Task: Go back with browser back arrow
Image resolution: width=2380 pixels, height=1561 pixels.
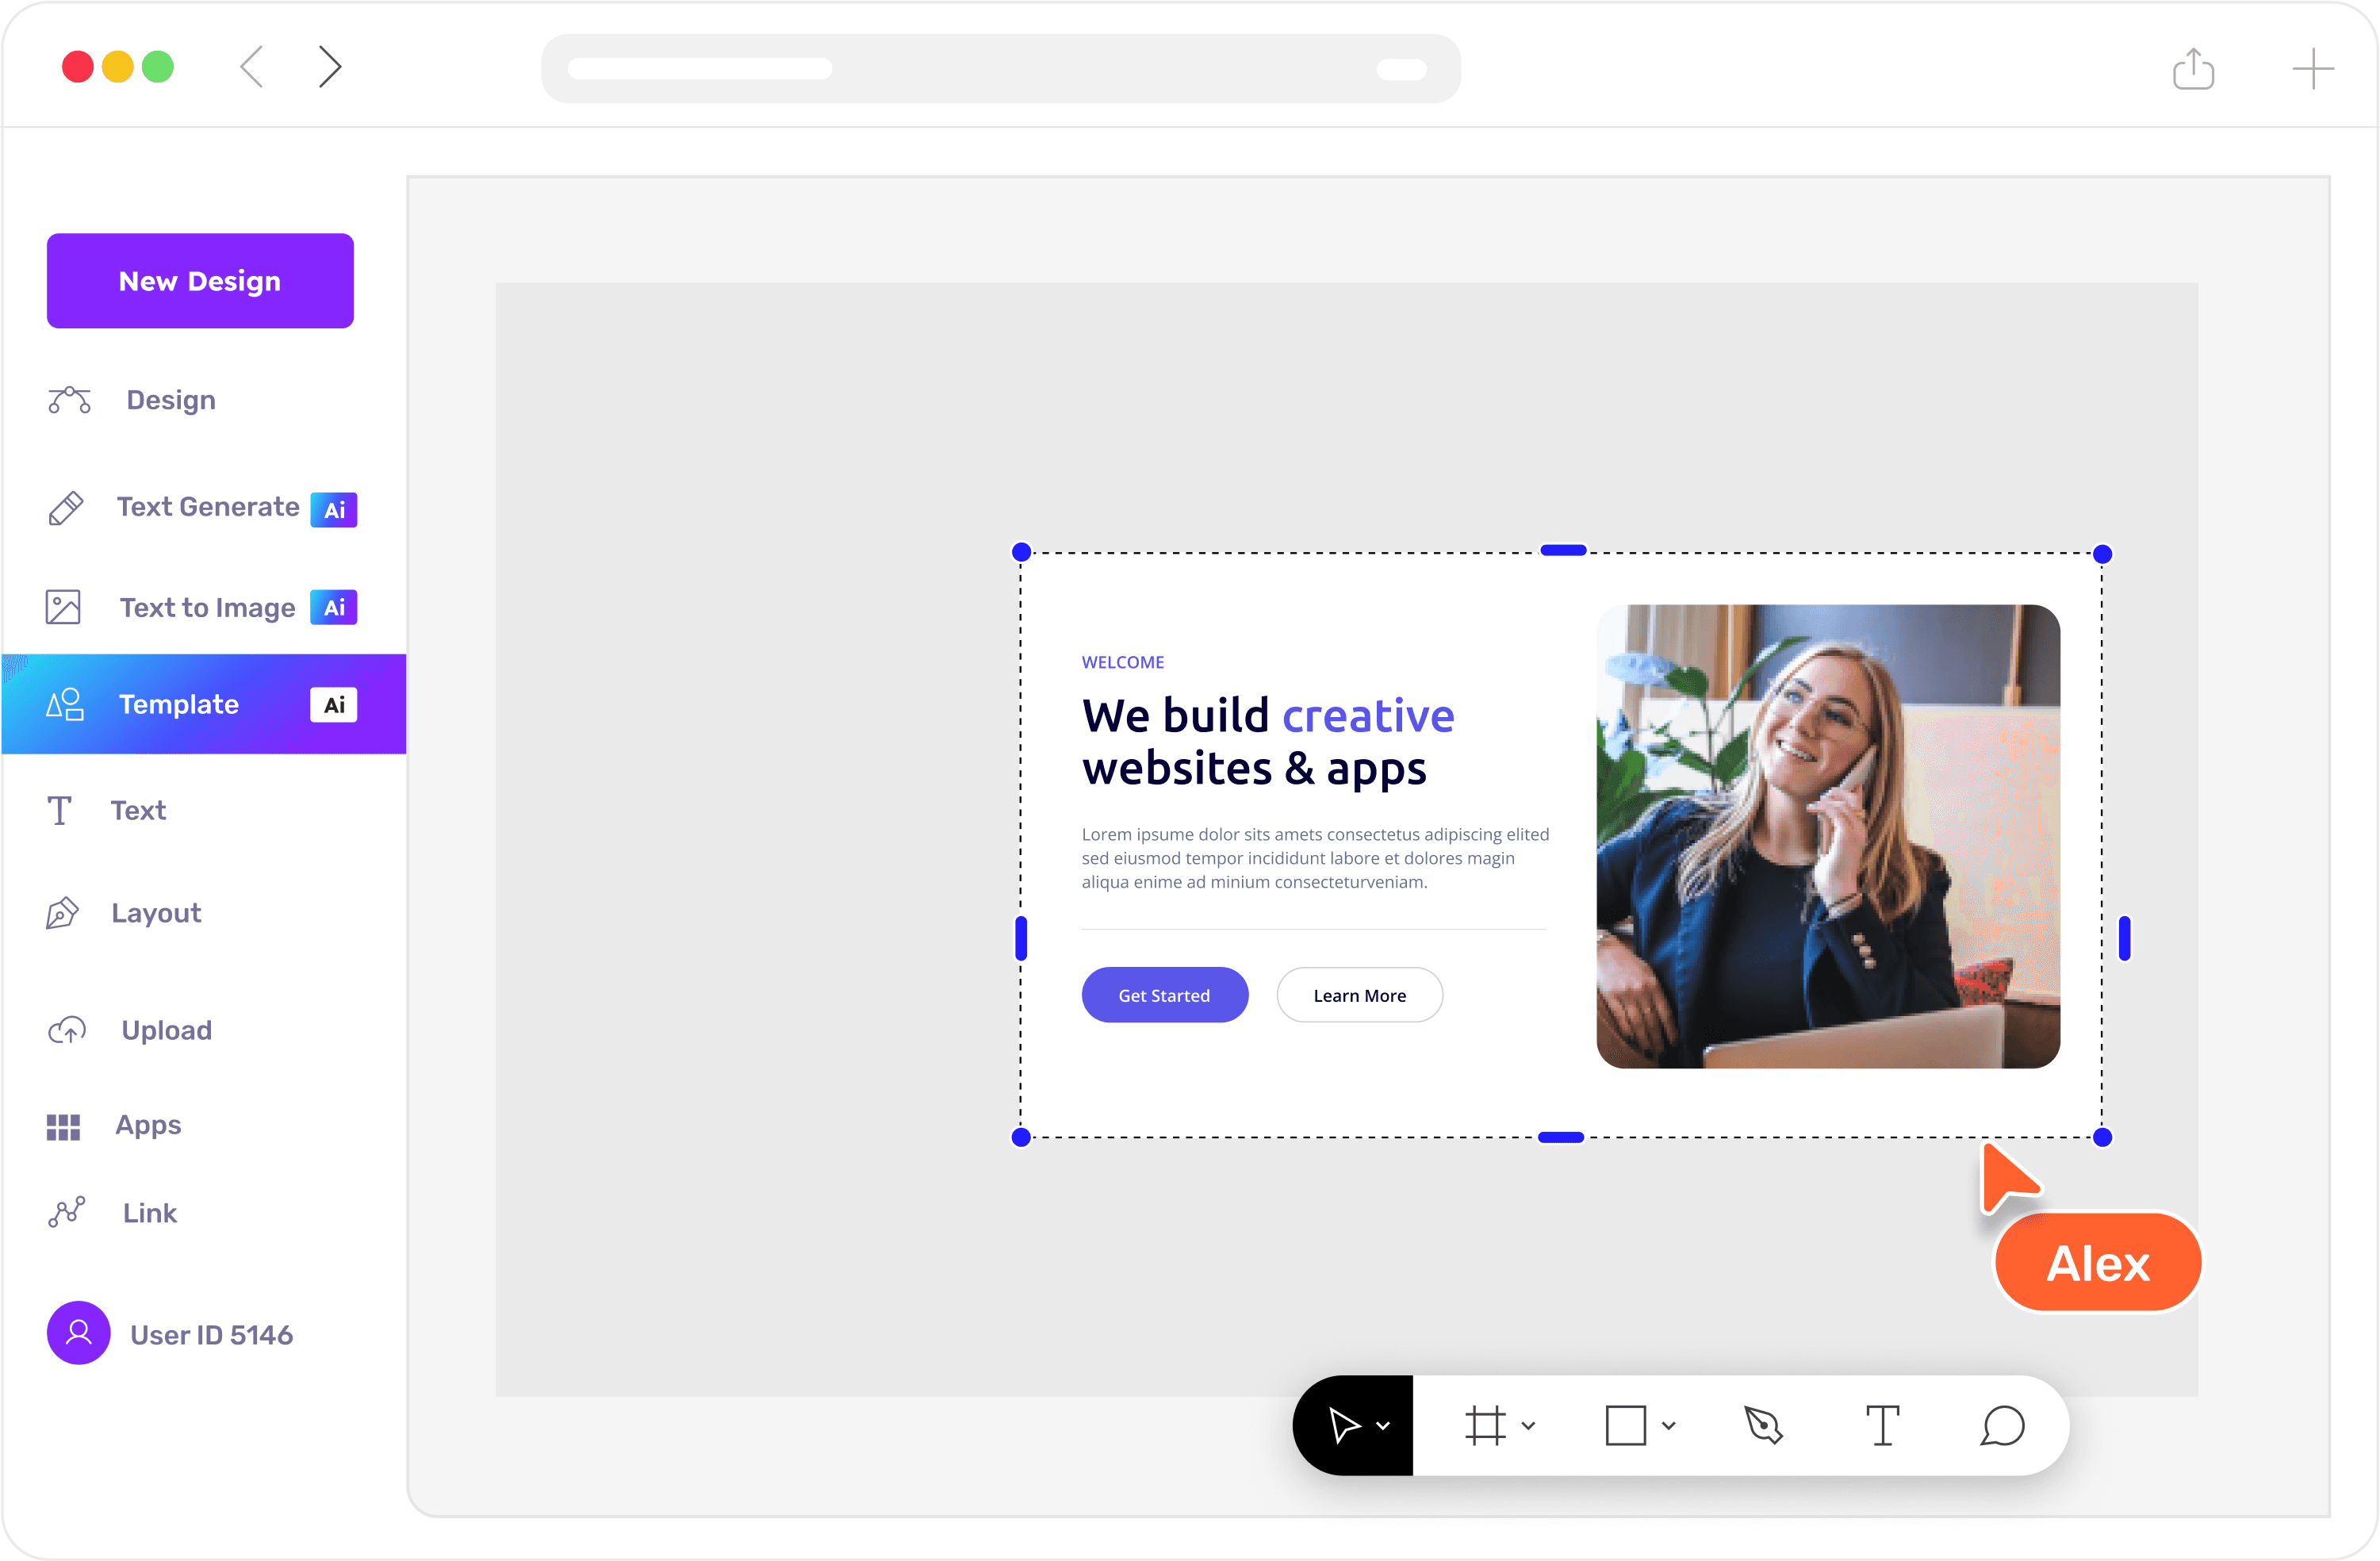Action: pos(252,67)
